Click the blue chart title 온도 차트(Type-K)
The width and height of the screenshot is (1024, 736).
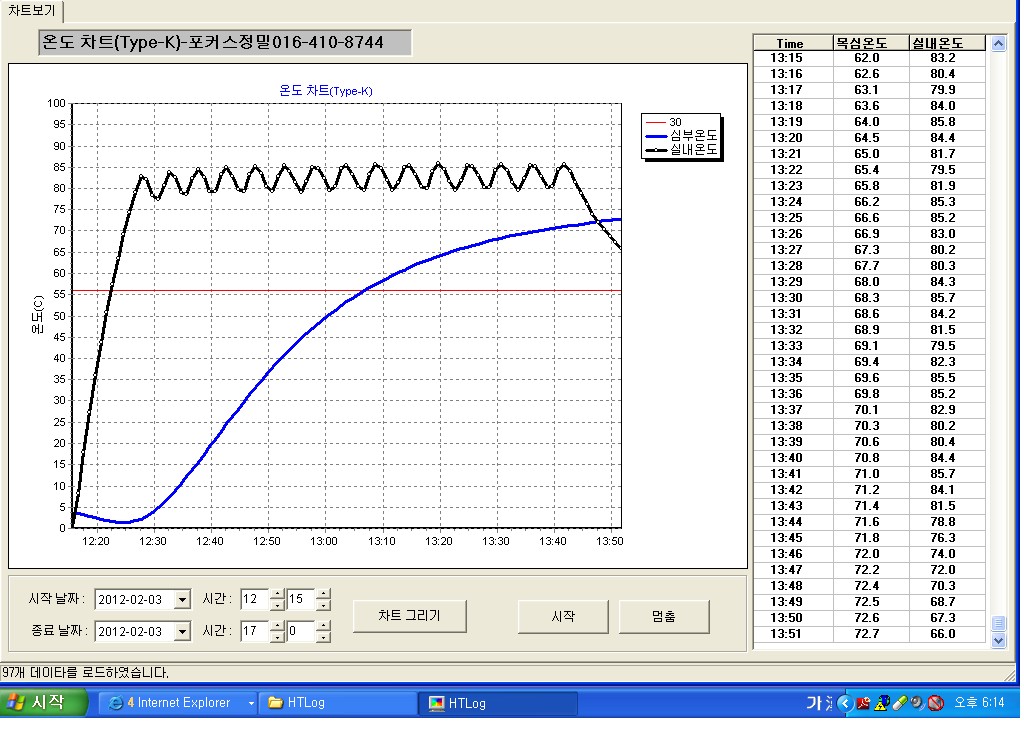325,91
